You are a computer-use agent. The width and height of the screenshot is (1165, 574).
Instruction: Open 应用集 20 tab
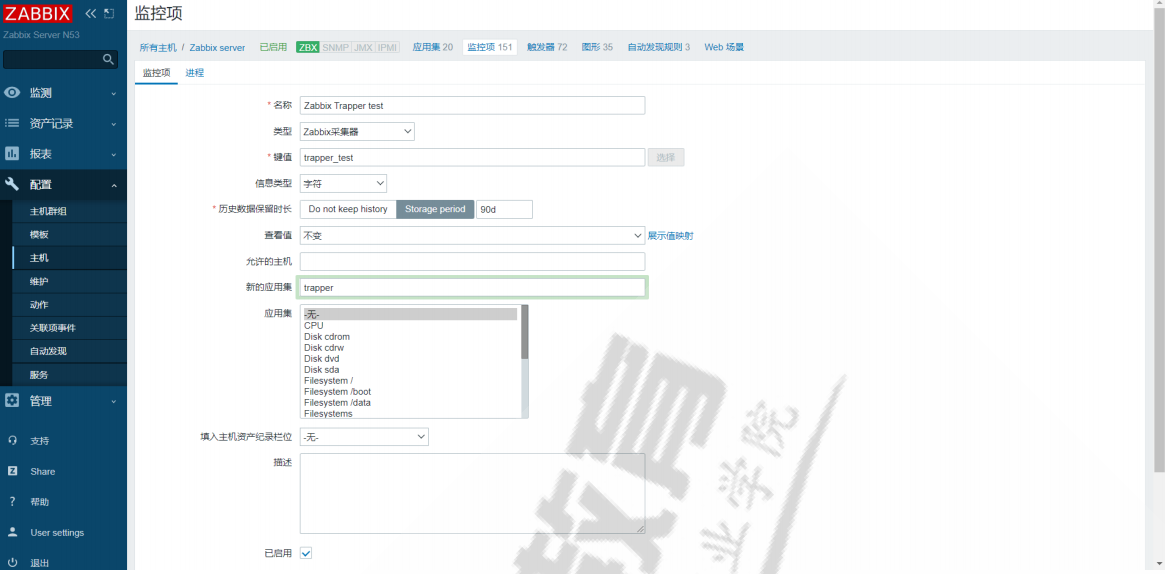click(x=432, y=47)
